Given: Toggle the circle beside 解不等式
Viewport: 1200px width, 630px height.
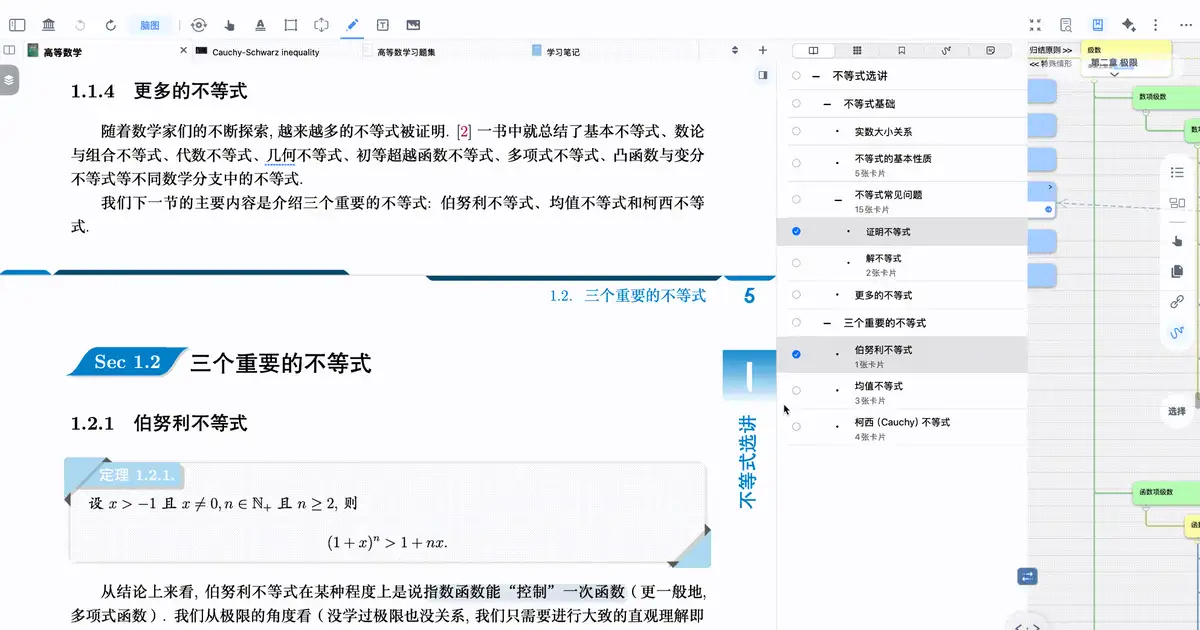Looking at the screenshot, I should 796,263.
